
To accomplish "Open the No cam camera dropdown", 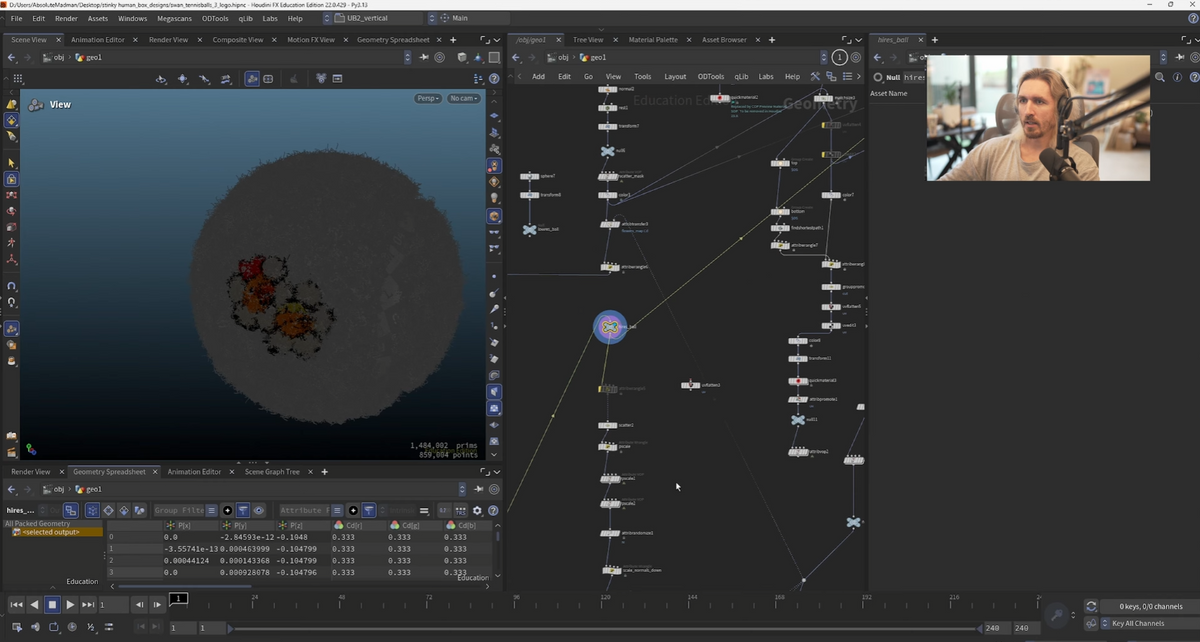I will pyautogui.click(x=464, y=98).
